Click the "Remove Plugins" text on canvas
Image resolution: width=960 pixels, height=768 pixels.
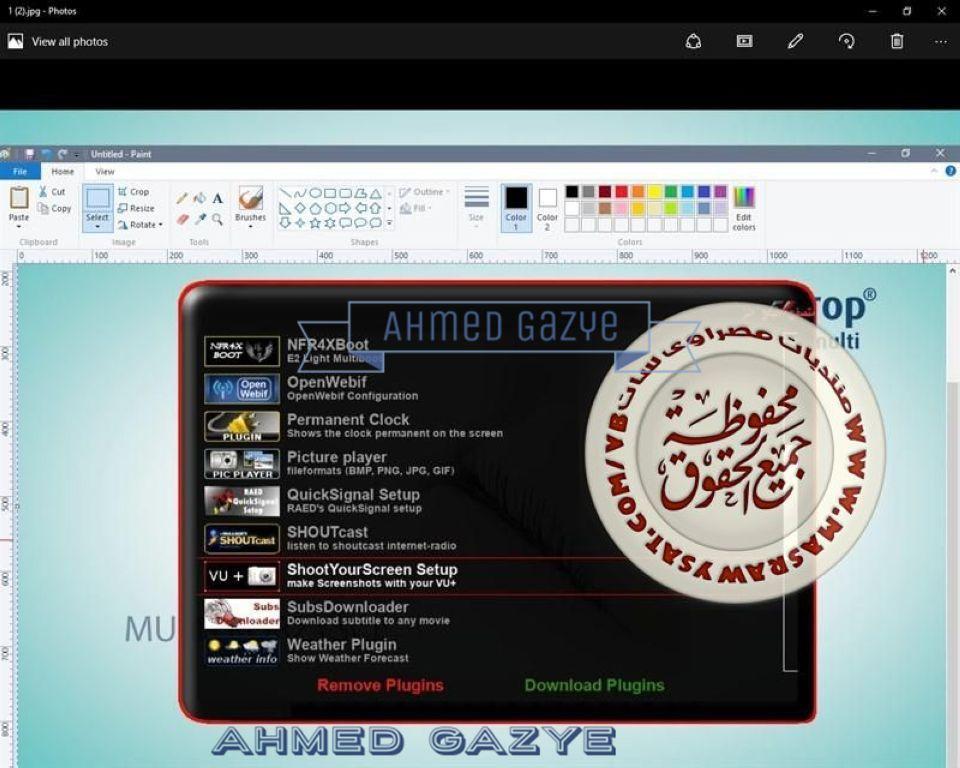(380, 685)
